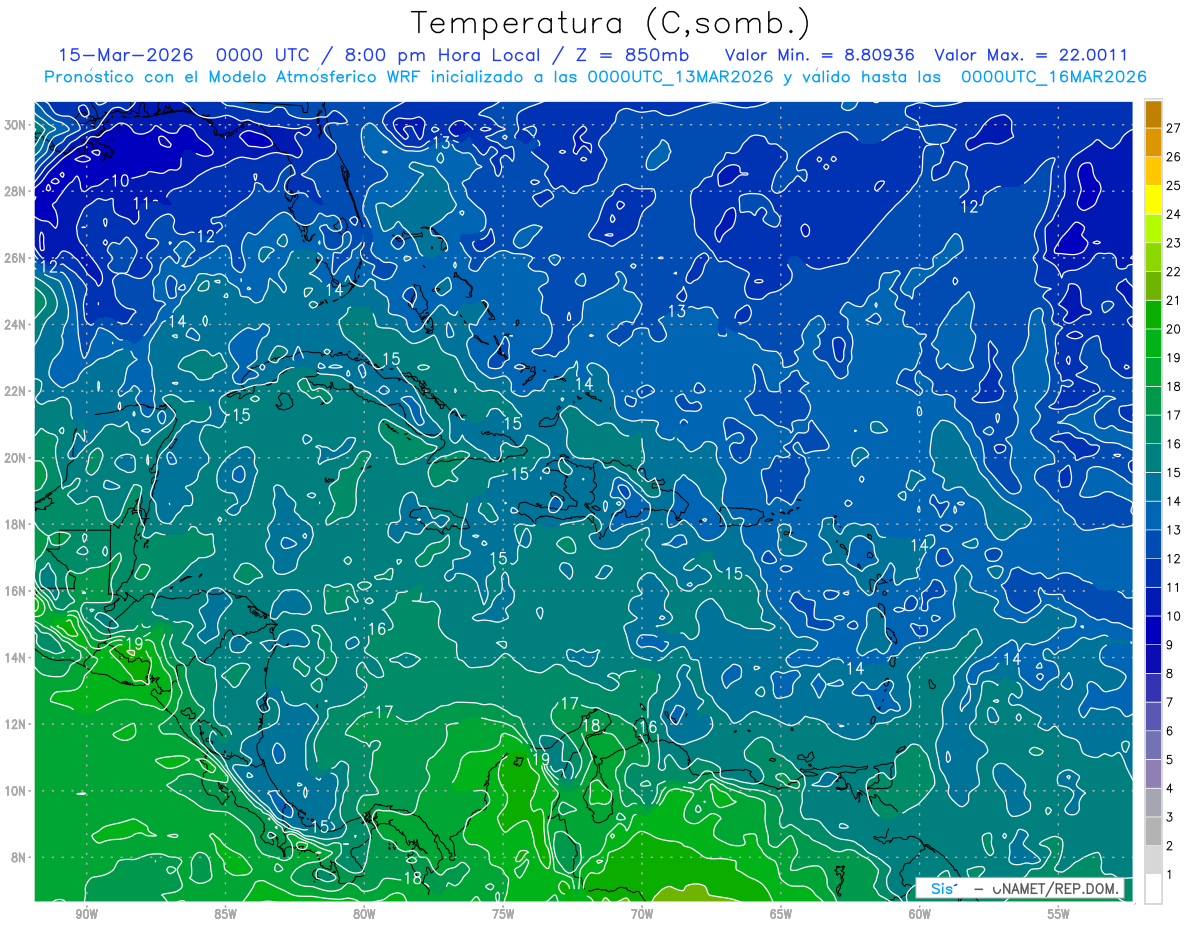Click the title 'Temperatura (C,somb.)'
This screenshot has height=927, width=1200.
(611, 23)
